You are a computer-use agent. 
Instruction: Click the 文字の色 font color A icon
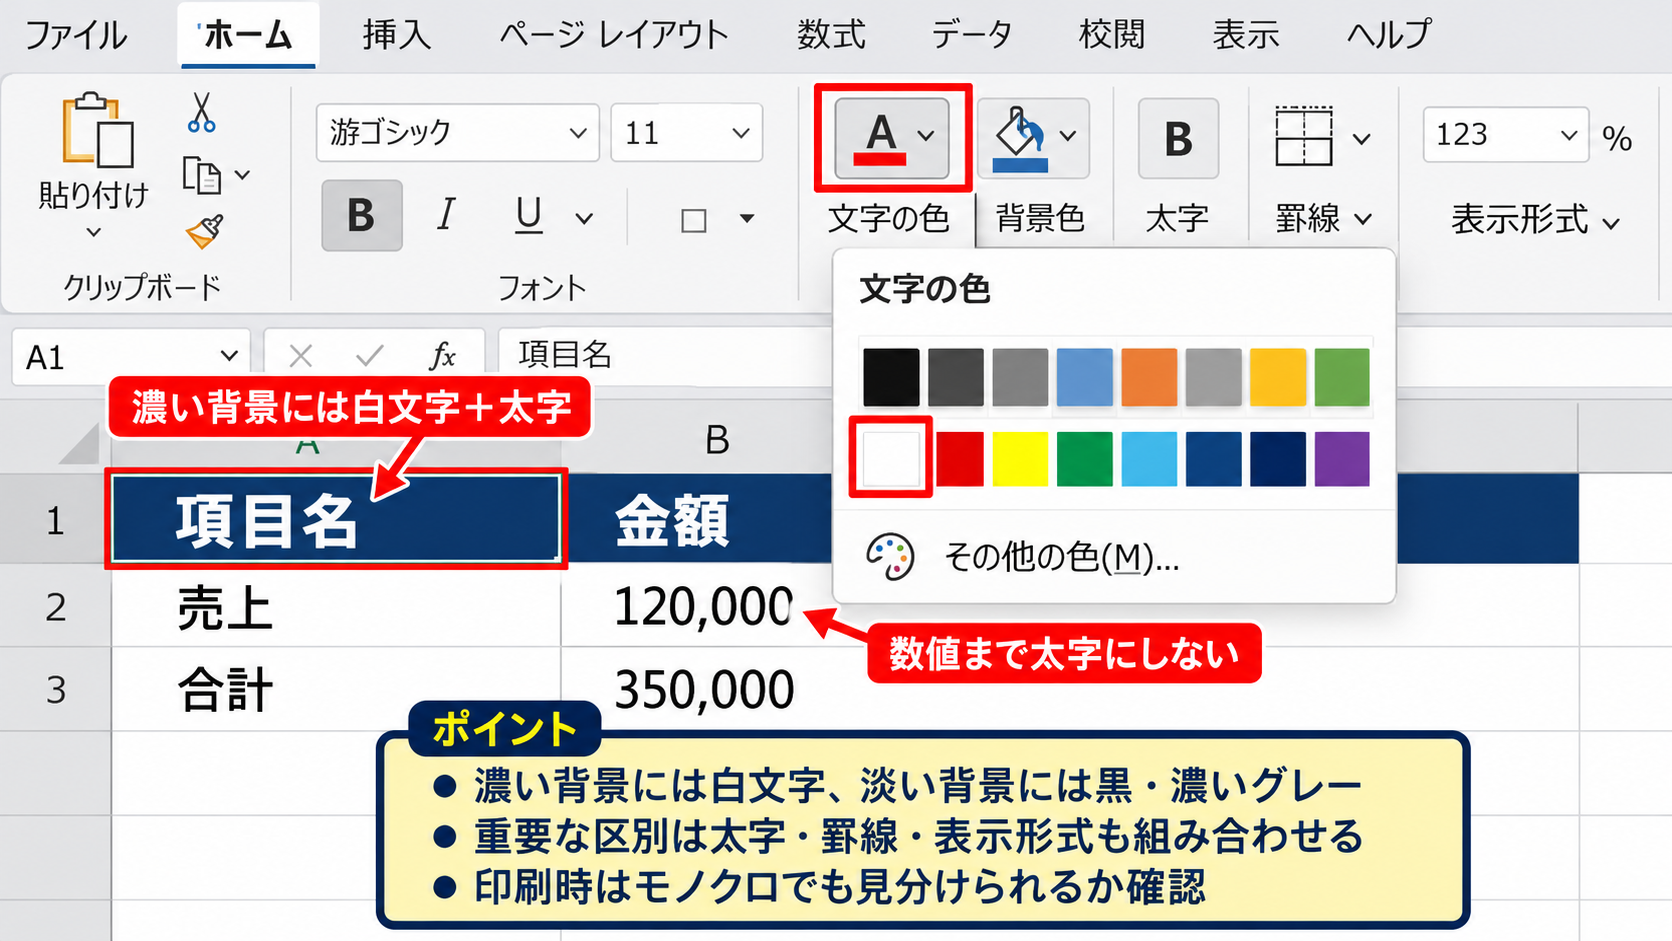(881, 137)
